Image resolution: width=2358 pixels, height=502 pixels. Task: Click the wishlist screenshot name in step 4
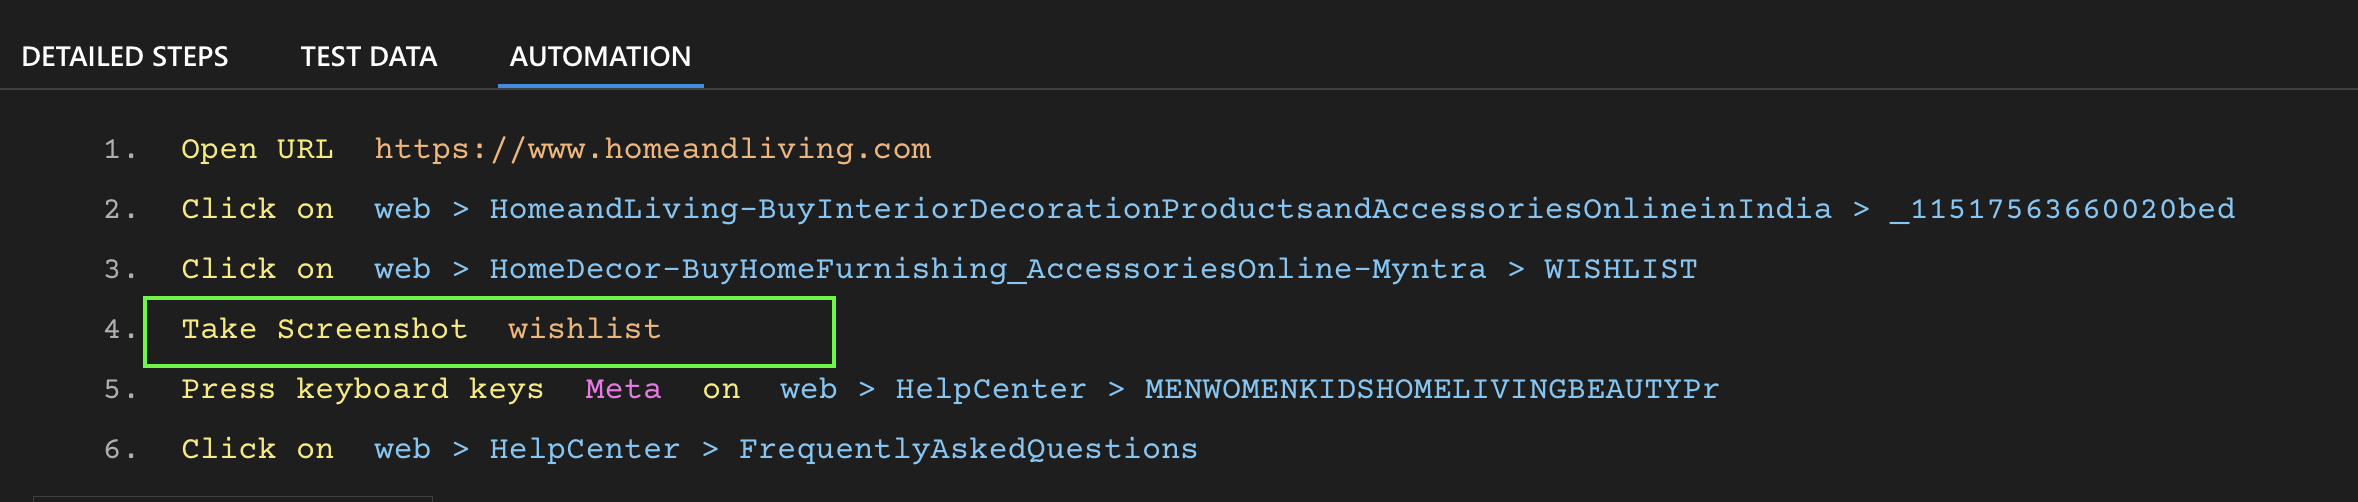tap(584, 329)
